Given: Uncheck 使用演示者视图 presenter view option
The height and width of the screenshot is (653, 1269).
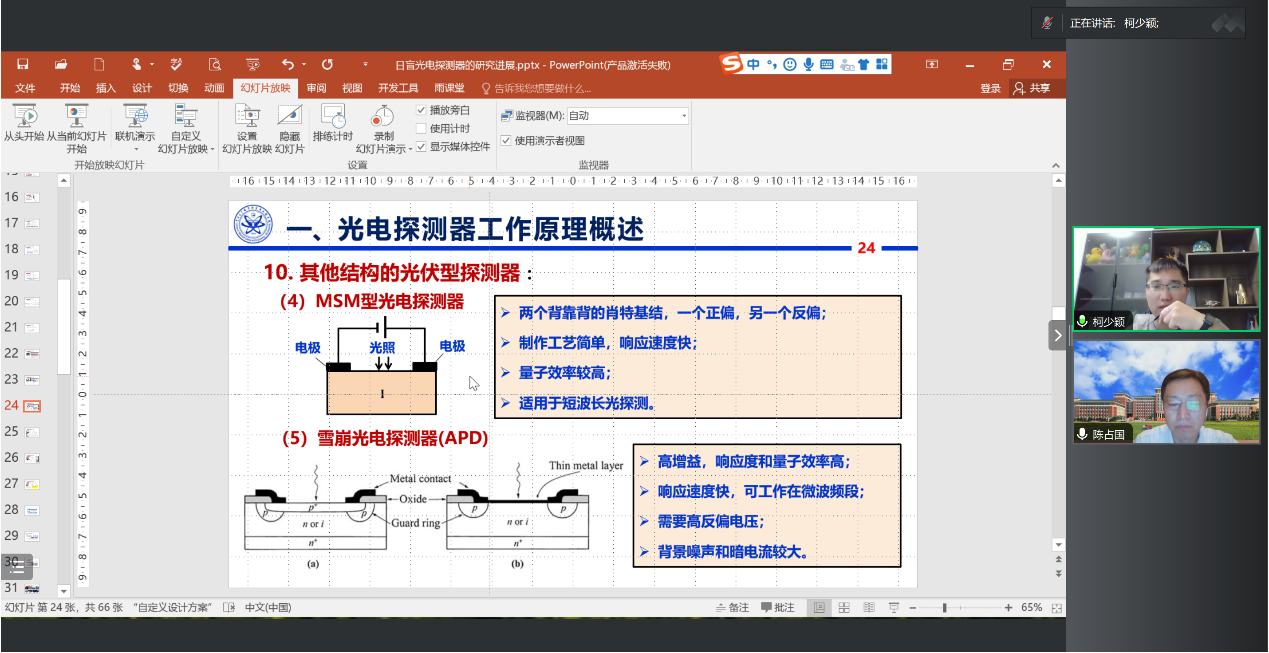Looking at the screenshot, I should click(x=506, y=141).
